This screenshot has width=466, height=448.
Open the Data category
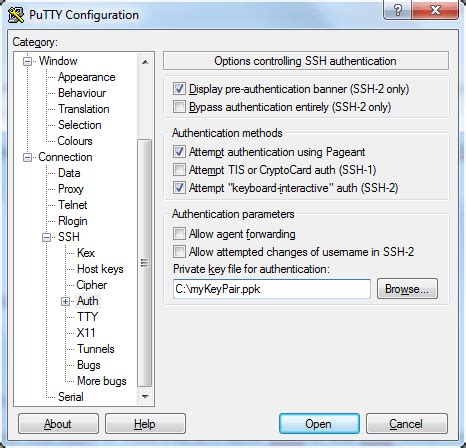(x=69, y=173)
